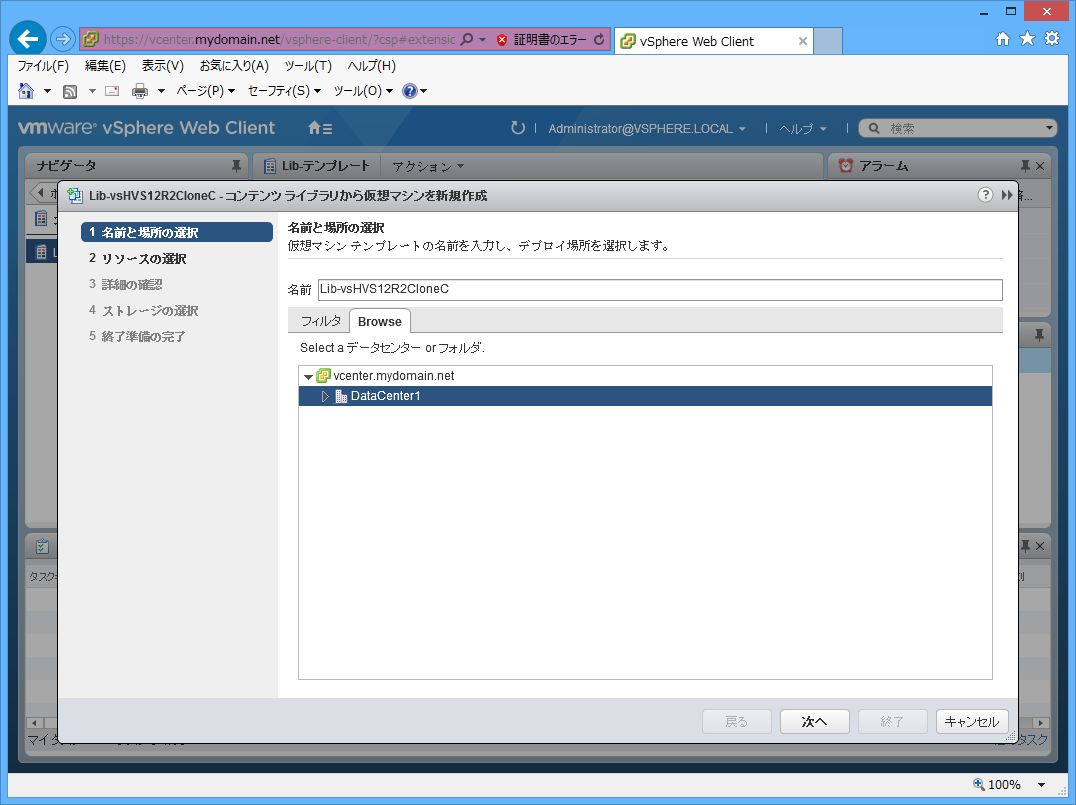Open a new browser tab
This screenshot has width=1076, height=805.
tap(828, 41)
